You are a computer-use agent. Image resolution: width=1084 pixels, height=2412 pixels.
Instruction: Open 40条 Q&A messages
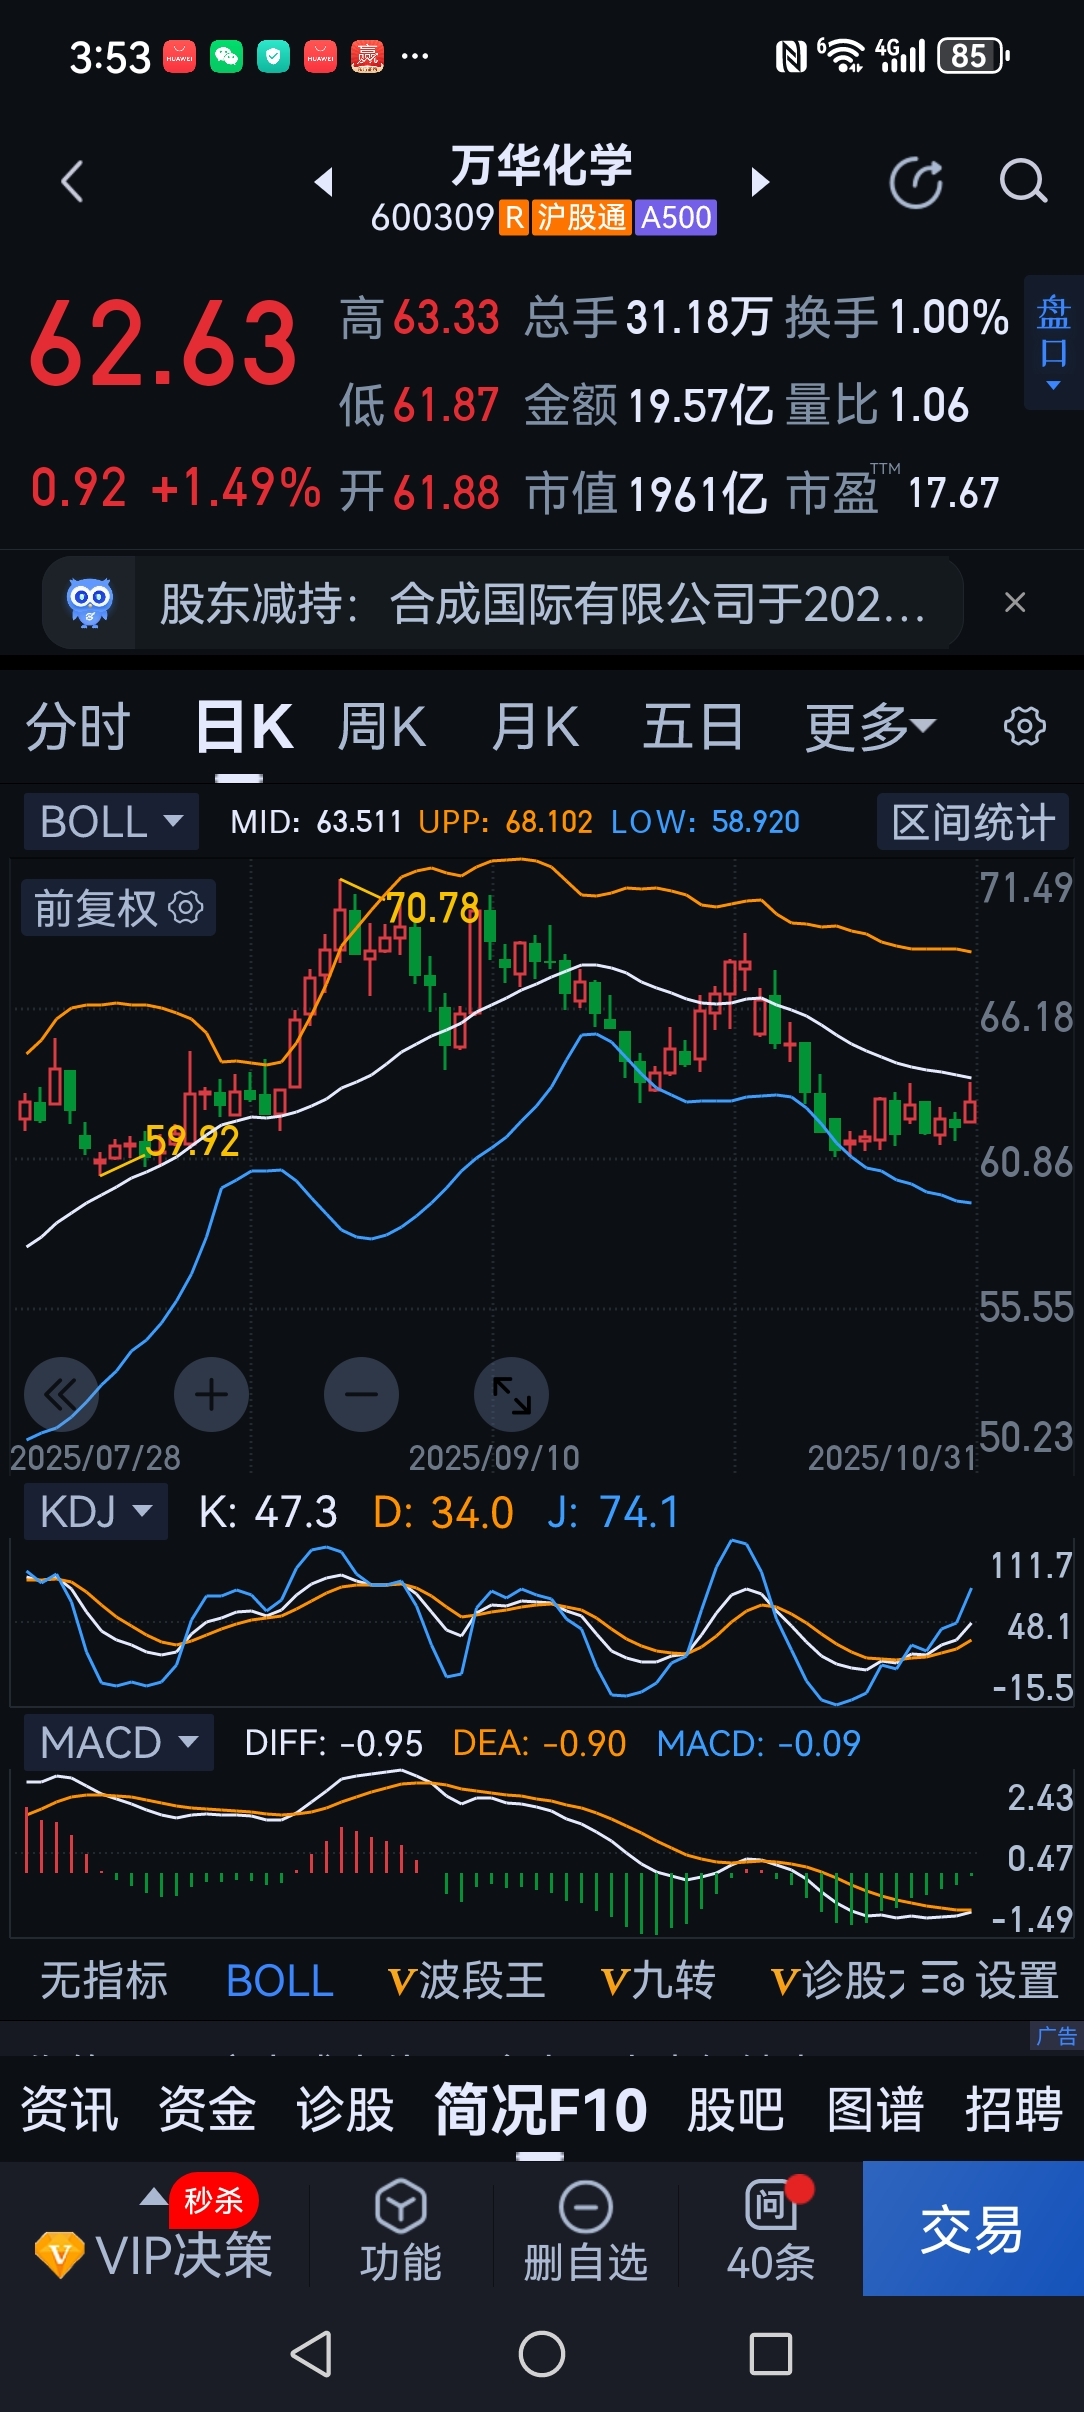pos(771,2232)
